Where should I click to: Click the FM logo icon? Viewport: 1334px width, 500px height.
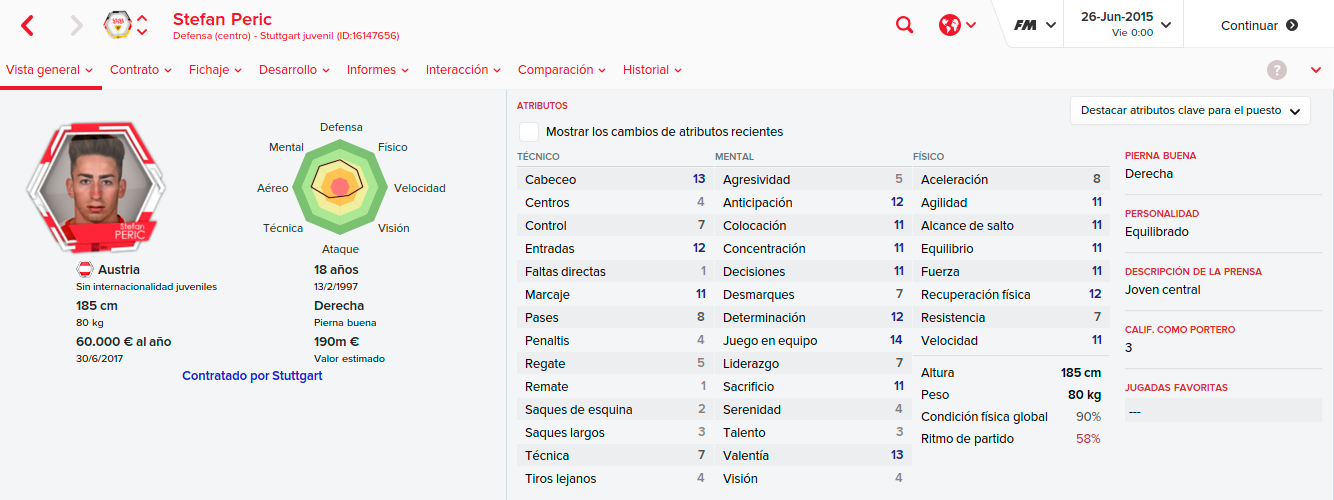point(1025,25)
